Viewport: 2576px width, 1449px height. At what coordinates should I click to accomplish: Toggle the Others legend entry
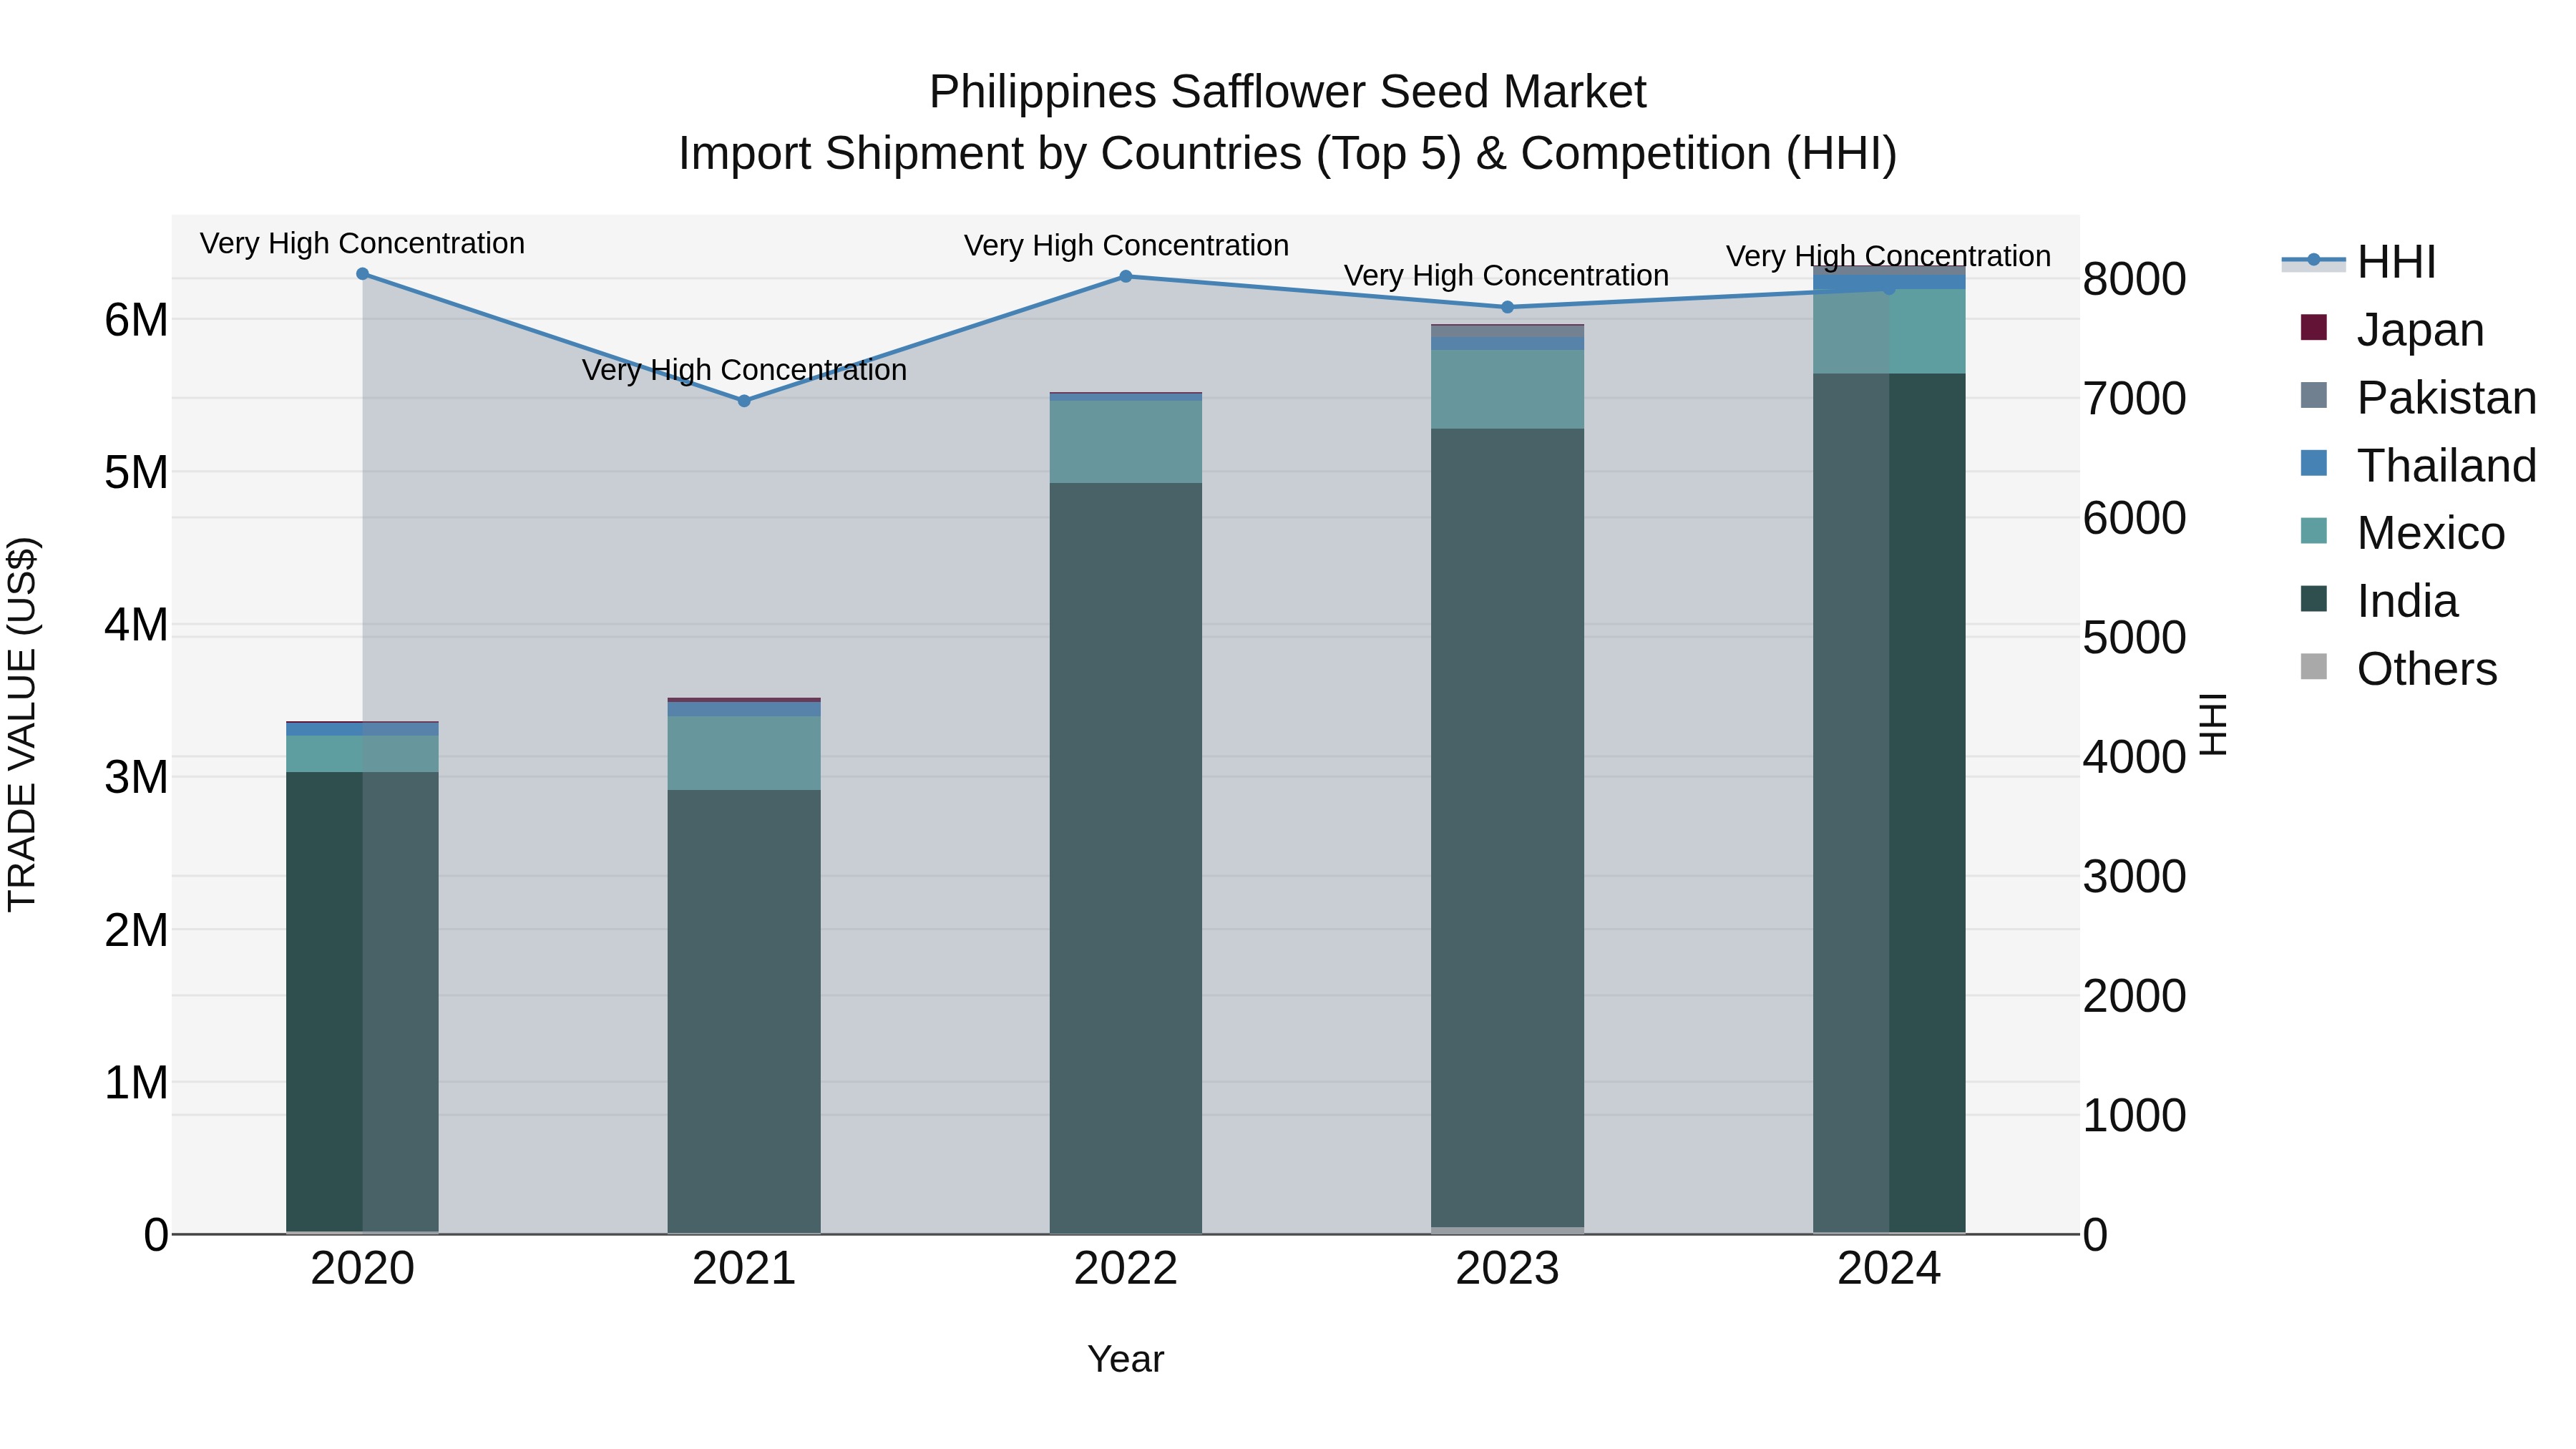coord(2398,669)
